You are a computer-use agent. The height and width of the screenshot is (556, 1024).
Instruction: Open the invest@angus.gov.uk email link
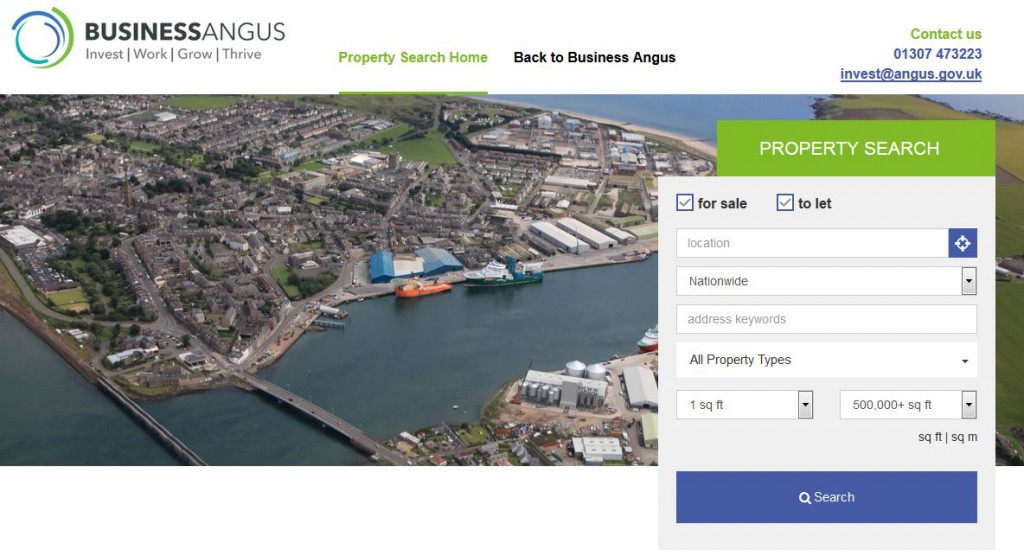(x=911, y=74)
